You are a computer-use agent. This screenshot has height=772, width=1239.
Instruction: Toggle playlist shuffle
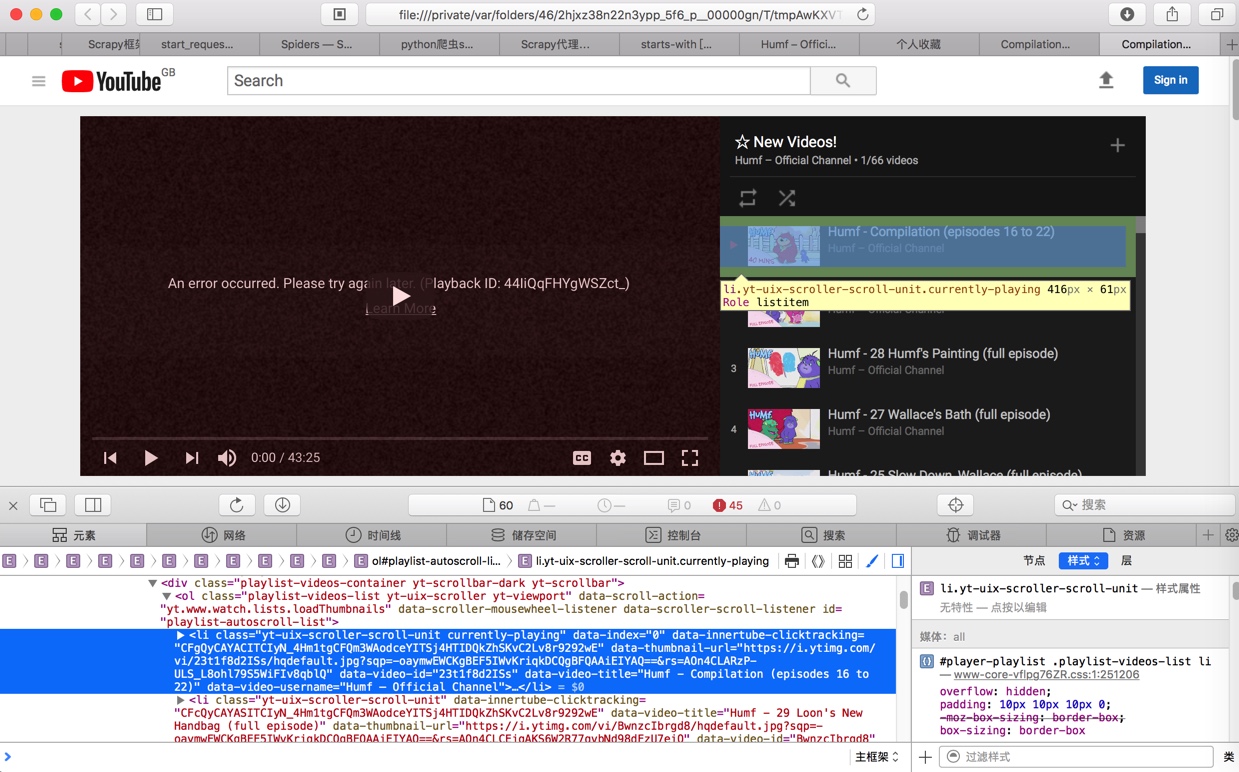coord(787,198)
